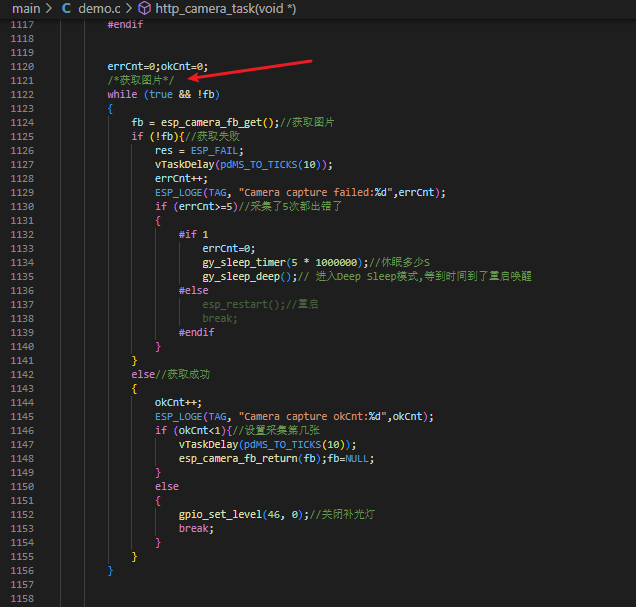Click "Camera capture failed:%d" string
Viewport: 636px width, 607px height.
click(x=315, y=193)
